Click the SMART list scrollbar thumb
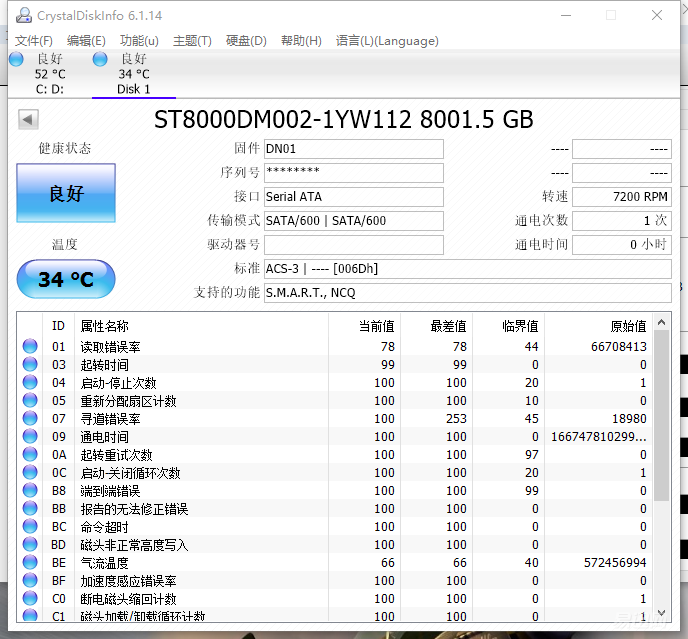The width and height of the screenshot is (688, 639). point(662,416)
